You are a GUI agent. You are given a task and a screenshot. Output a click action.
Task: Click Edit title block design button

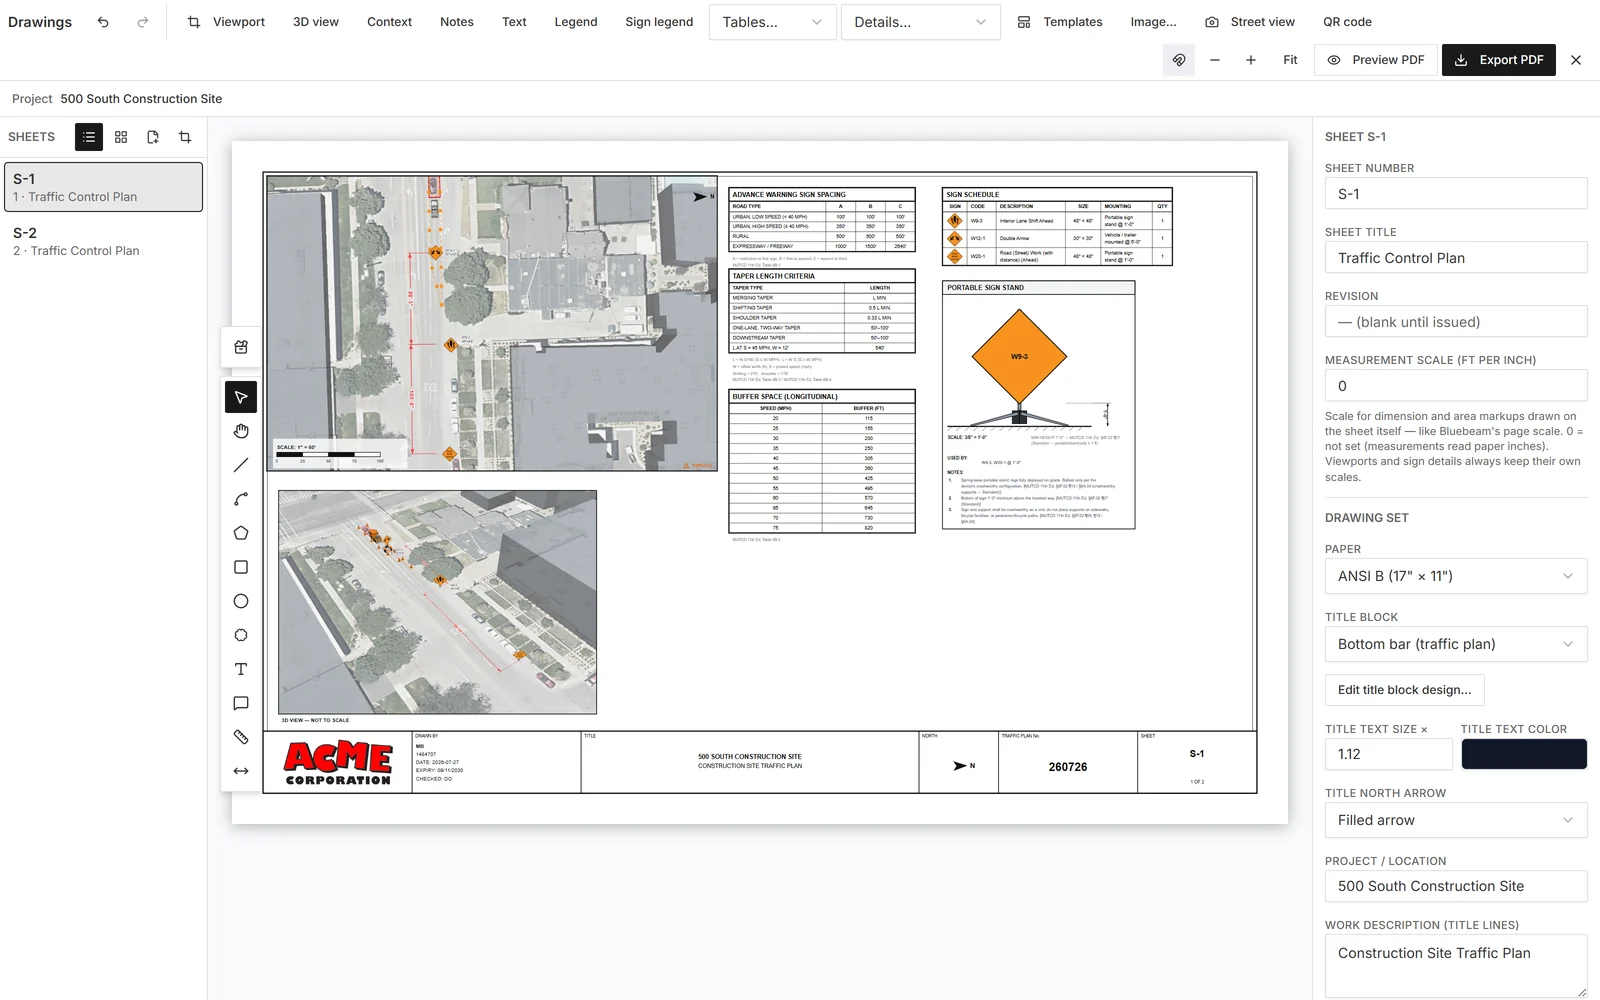pyautogui.click(x=1404, y=690)
